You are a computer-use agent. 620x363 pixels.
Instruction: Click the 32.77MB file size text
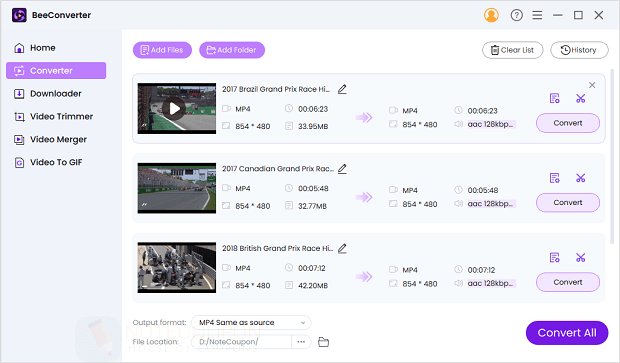tap(312, 206)
